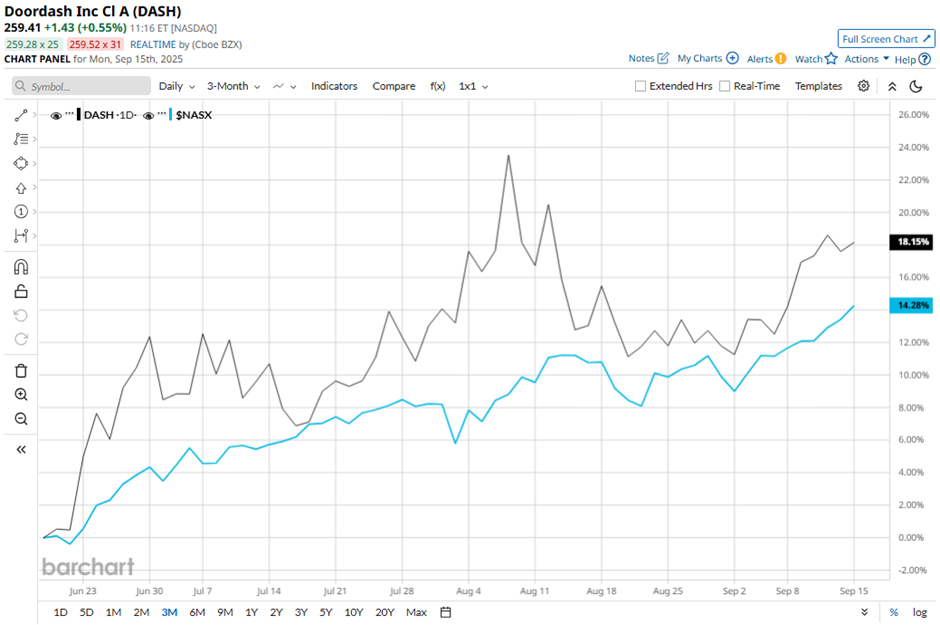Select the 9M time range
This screenshot has height=625, width=940.
click(225, 612)
